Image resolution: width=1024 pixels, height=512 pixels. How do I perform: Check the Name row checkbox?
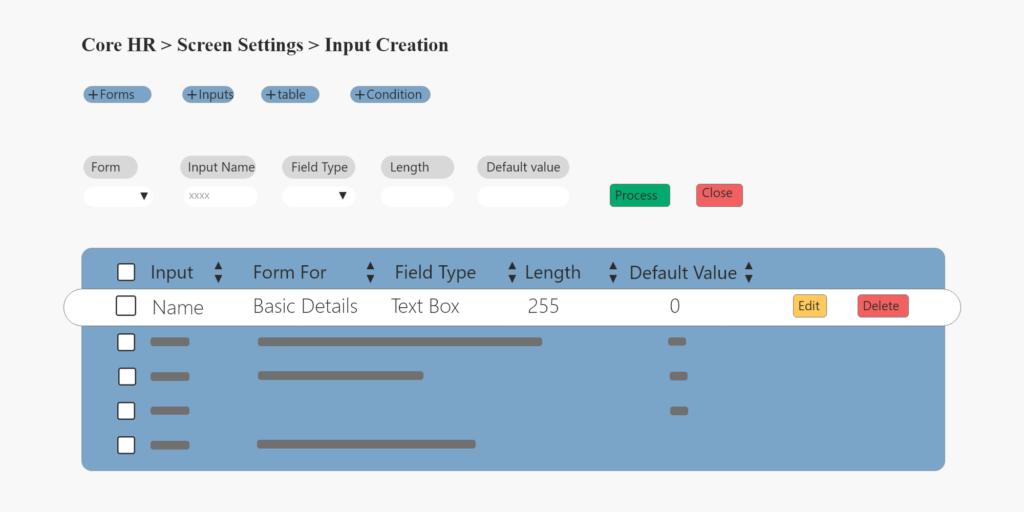[x=126, y=306]
